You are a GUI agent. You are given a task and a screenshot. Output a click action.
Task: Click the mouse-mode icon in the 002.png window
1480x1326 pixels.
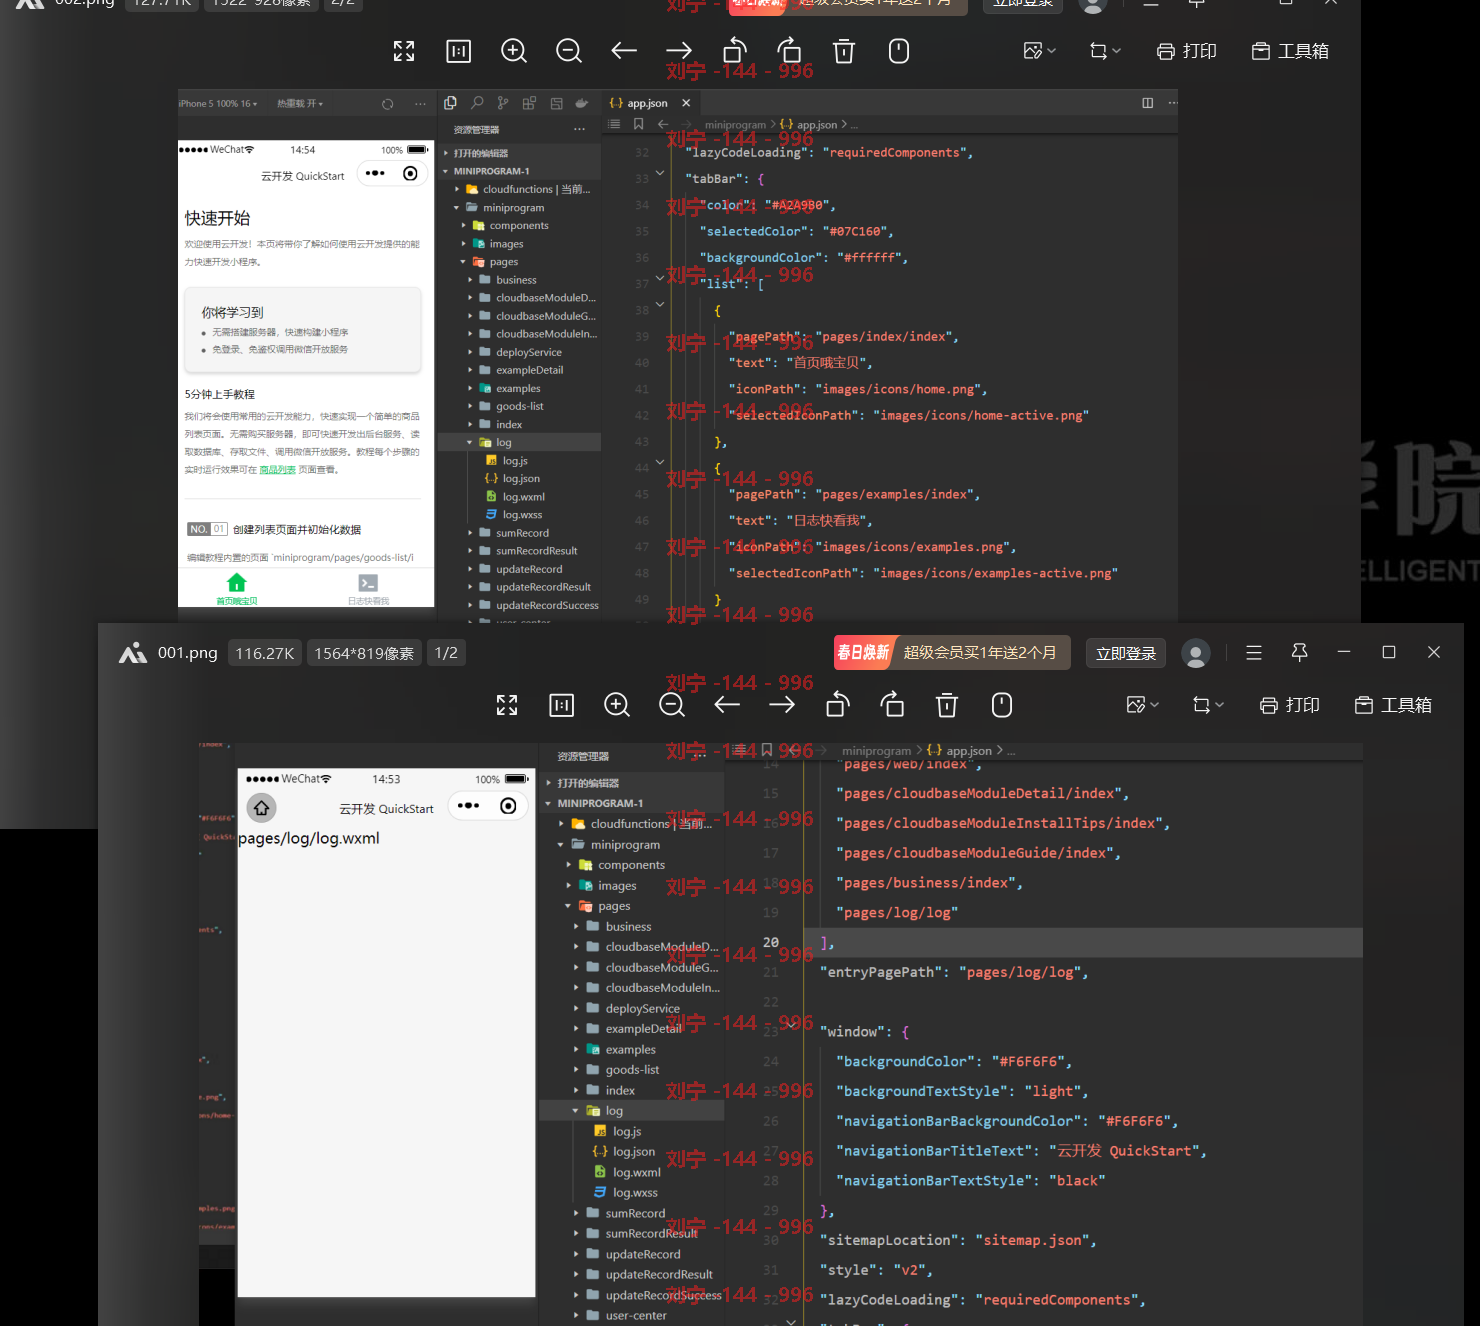899,51
